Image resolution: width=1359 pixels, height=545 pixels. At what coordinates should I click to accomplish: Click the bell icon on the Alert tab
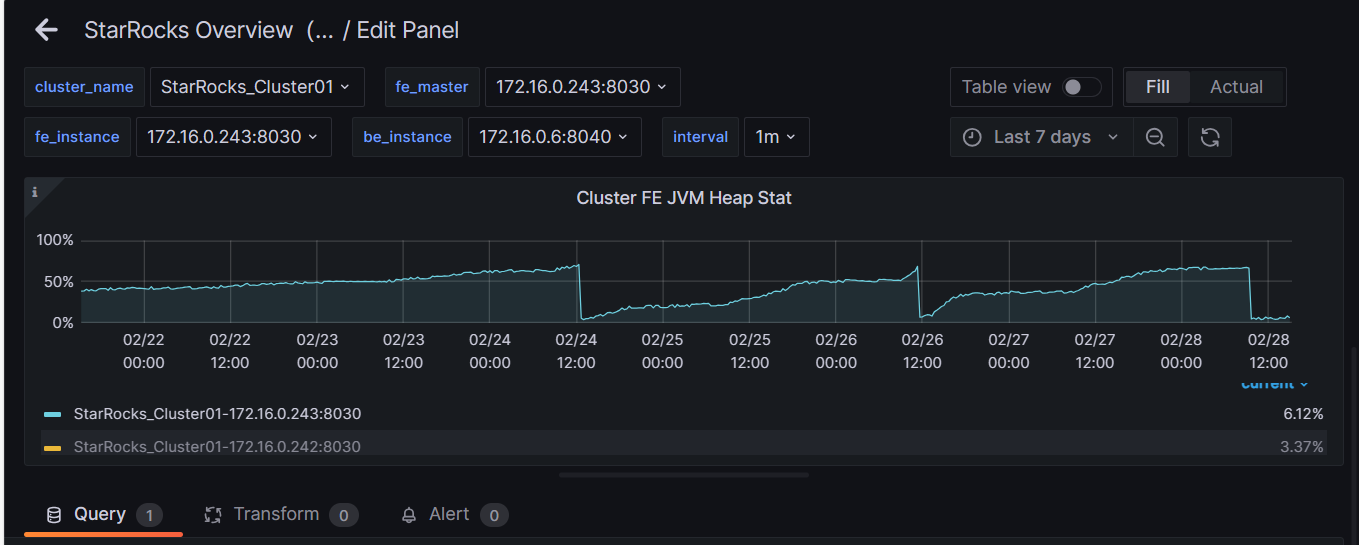tap(409, 515)
